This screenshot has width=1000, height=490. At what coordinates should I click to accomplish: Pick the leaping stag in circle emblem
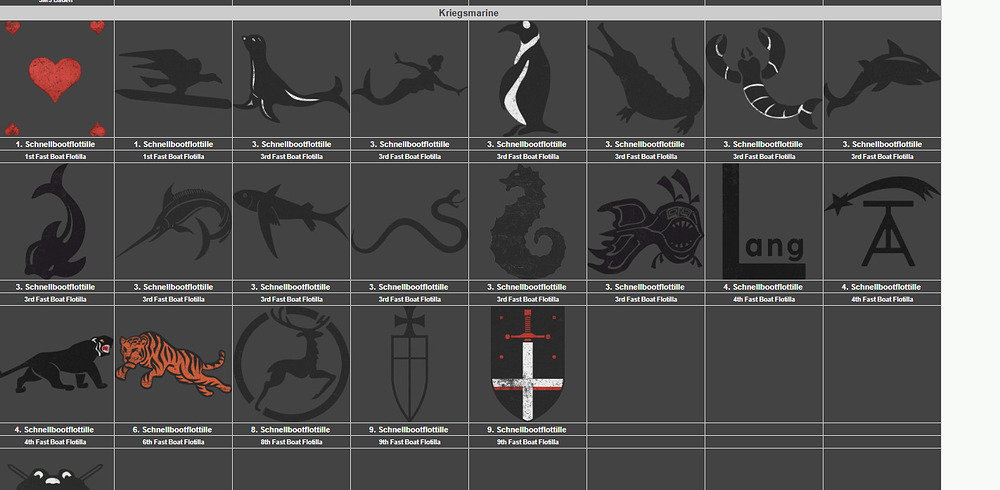point(291,364)
